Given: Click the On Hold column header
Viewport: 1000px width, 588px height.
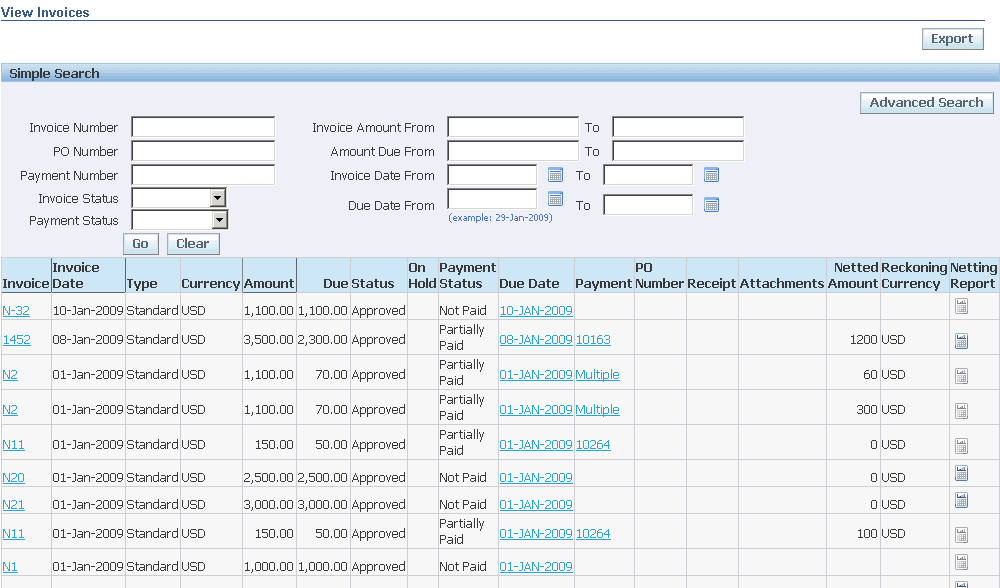Looking at the screenshot, I should coord(422,276).
